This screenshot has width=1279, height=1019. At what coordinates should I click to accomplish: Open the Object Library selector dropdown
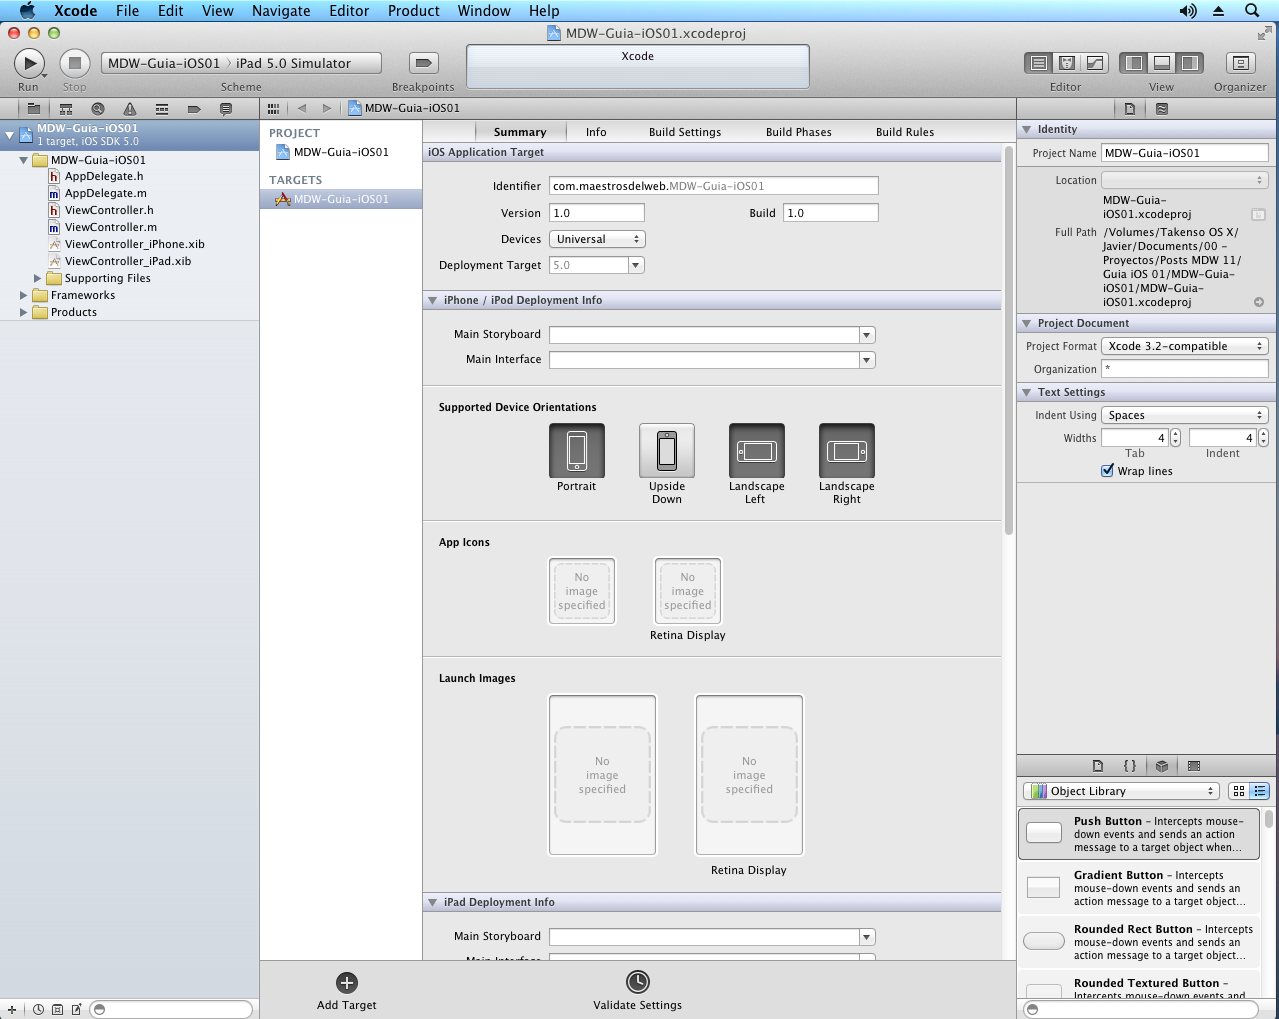pos(1121,791)
